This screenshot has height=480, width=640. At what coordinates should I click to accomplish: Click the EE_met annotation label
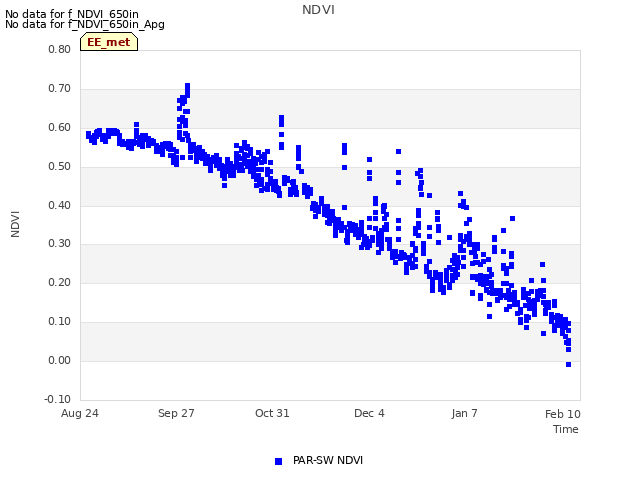(109, 42)
